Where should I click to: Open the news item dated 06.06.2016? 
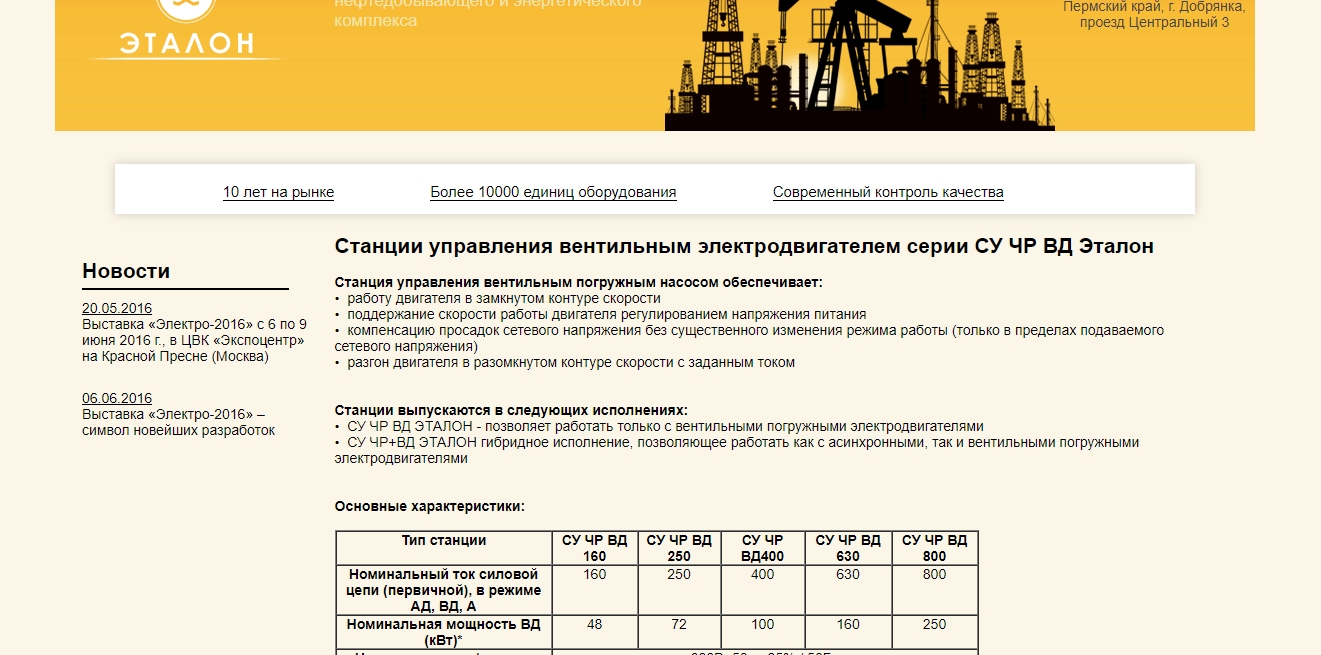click(117, 398)
